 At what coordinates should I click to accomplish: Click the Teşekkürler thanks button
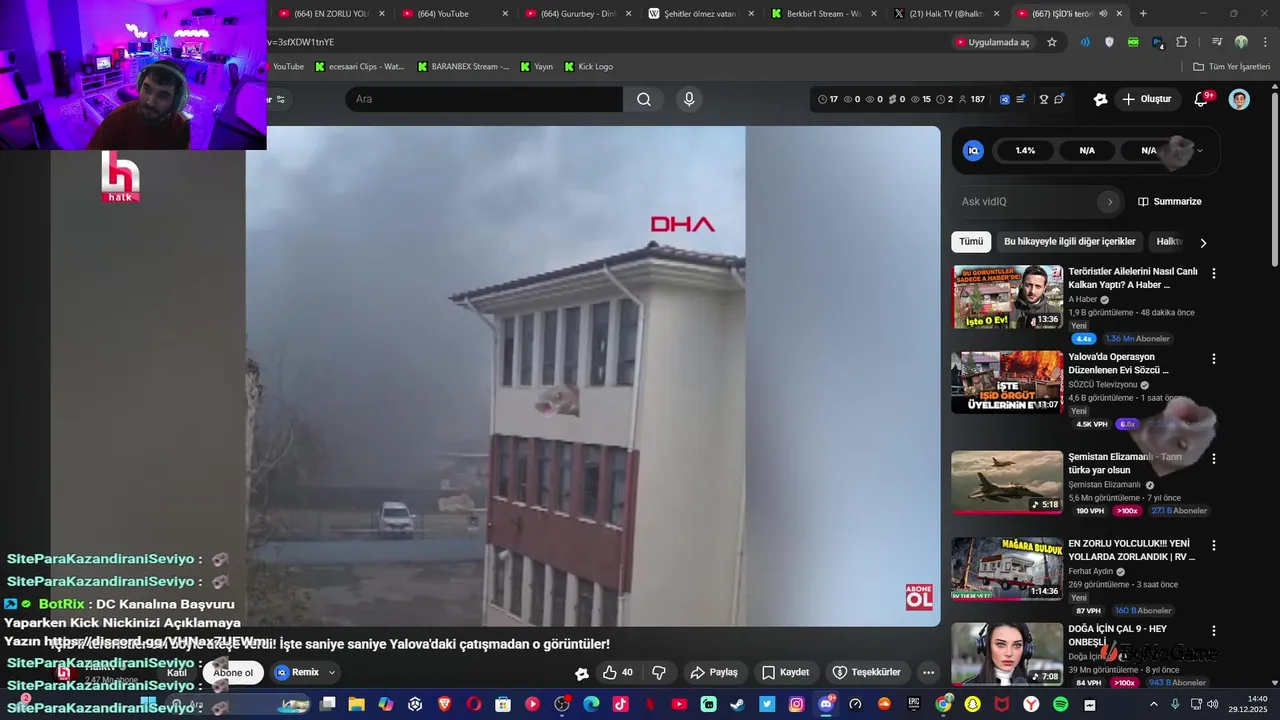867,672
